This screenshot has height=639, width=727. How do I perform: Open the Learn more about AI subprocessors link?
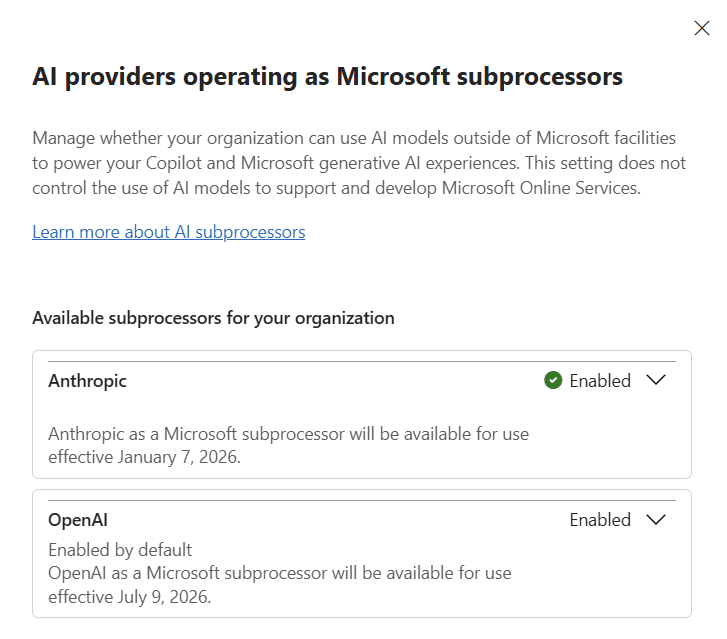point(169,232)
